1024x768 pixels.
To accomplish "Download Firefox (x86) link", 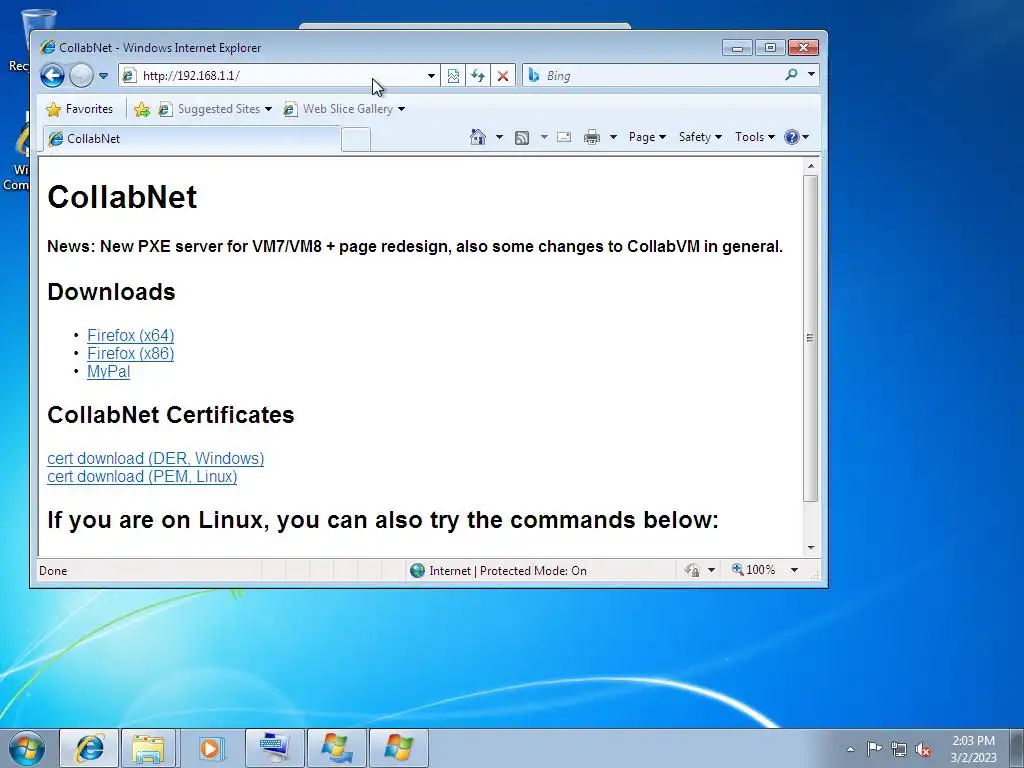I will [131, 353].
